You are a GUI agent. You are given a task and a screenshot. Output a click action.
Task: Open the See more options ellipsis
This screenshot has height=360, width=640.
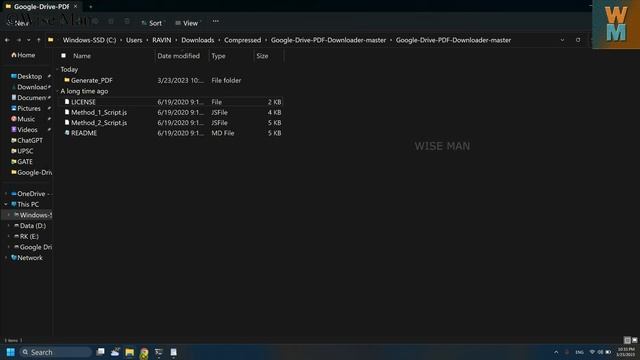point(216,21)
